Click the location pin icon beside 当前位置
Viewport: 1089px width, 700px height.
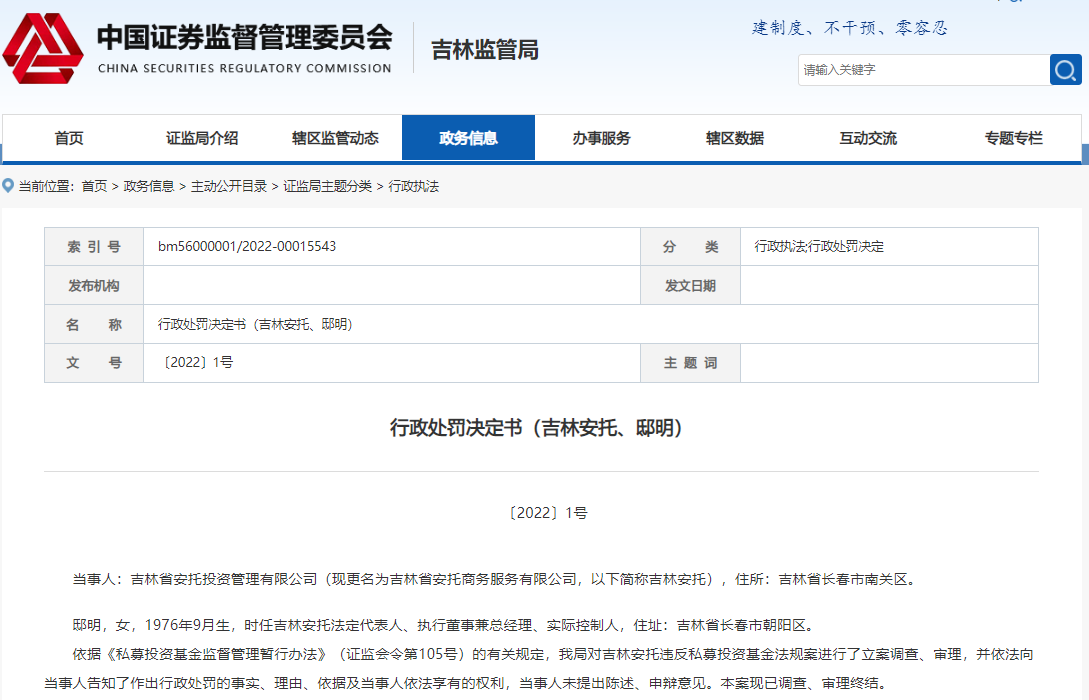point(8,186)
